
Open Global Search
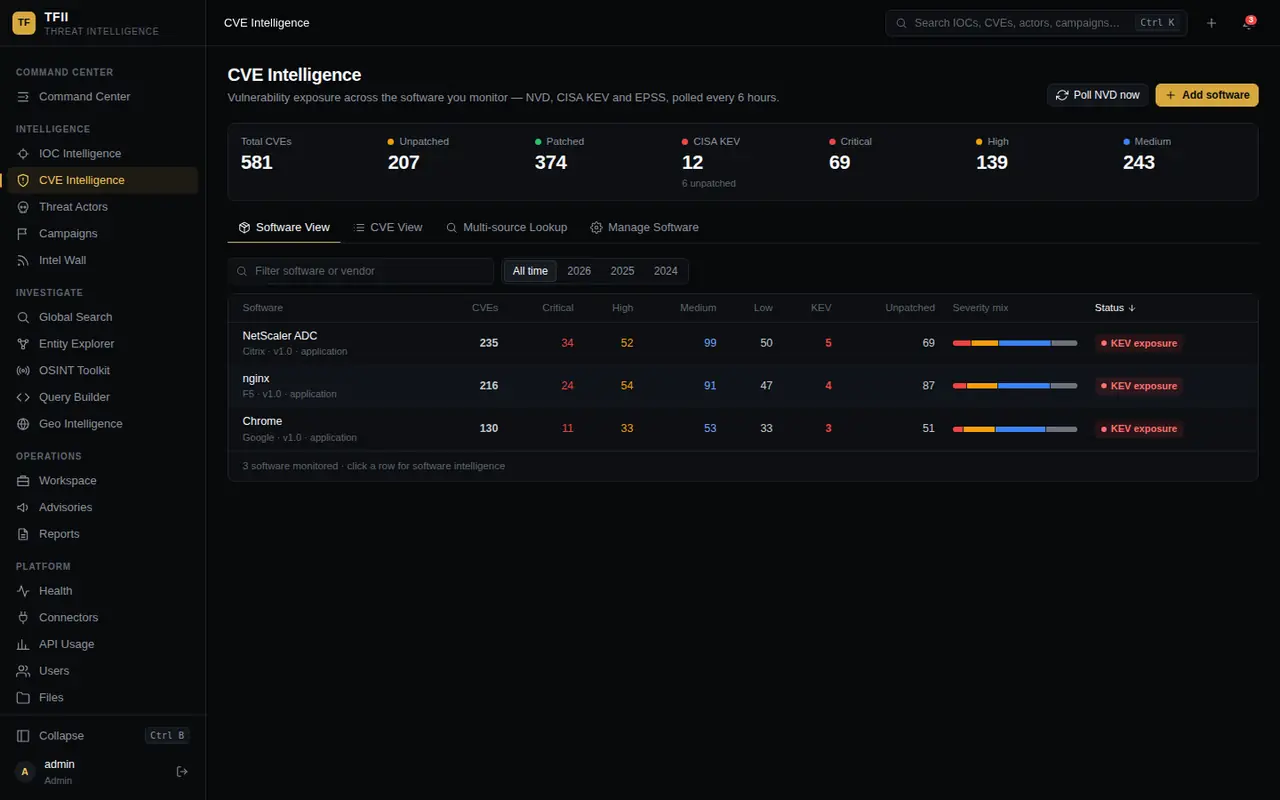[102, 318]
